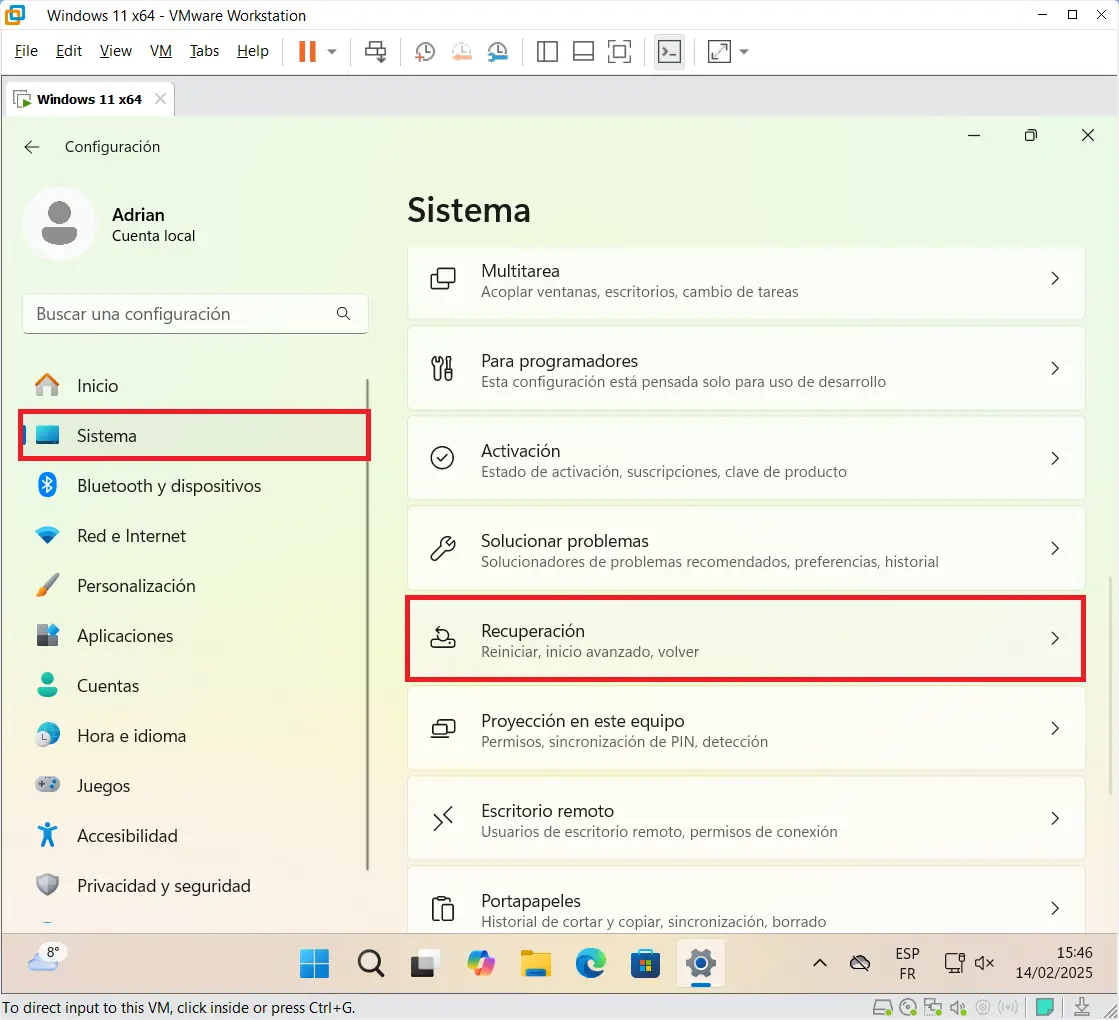
Task: Take a snapshot of the VM
Action: coord(425,51)
